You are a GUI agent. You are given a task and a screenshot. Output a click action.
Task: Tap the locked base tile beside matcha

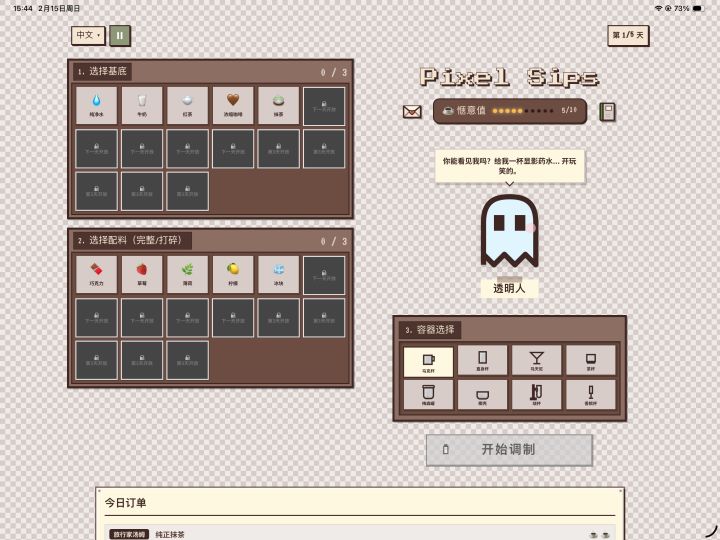click(324, 106)
